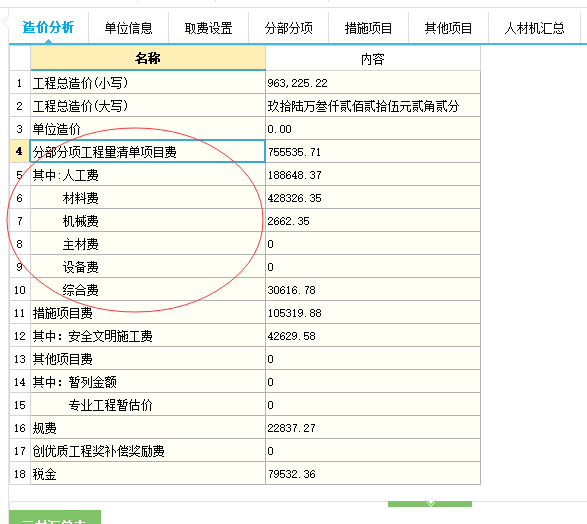
Task: Select the 专业工程暂估价 cell
Action: coord(148,405)
